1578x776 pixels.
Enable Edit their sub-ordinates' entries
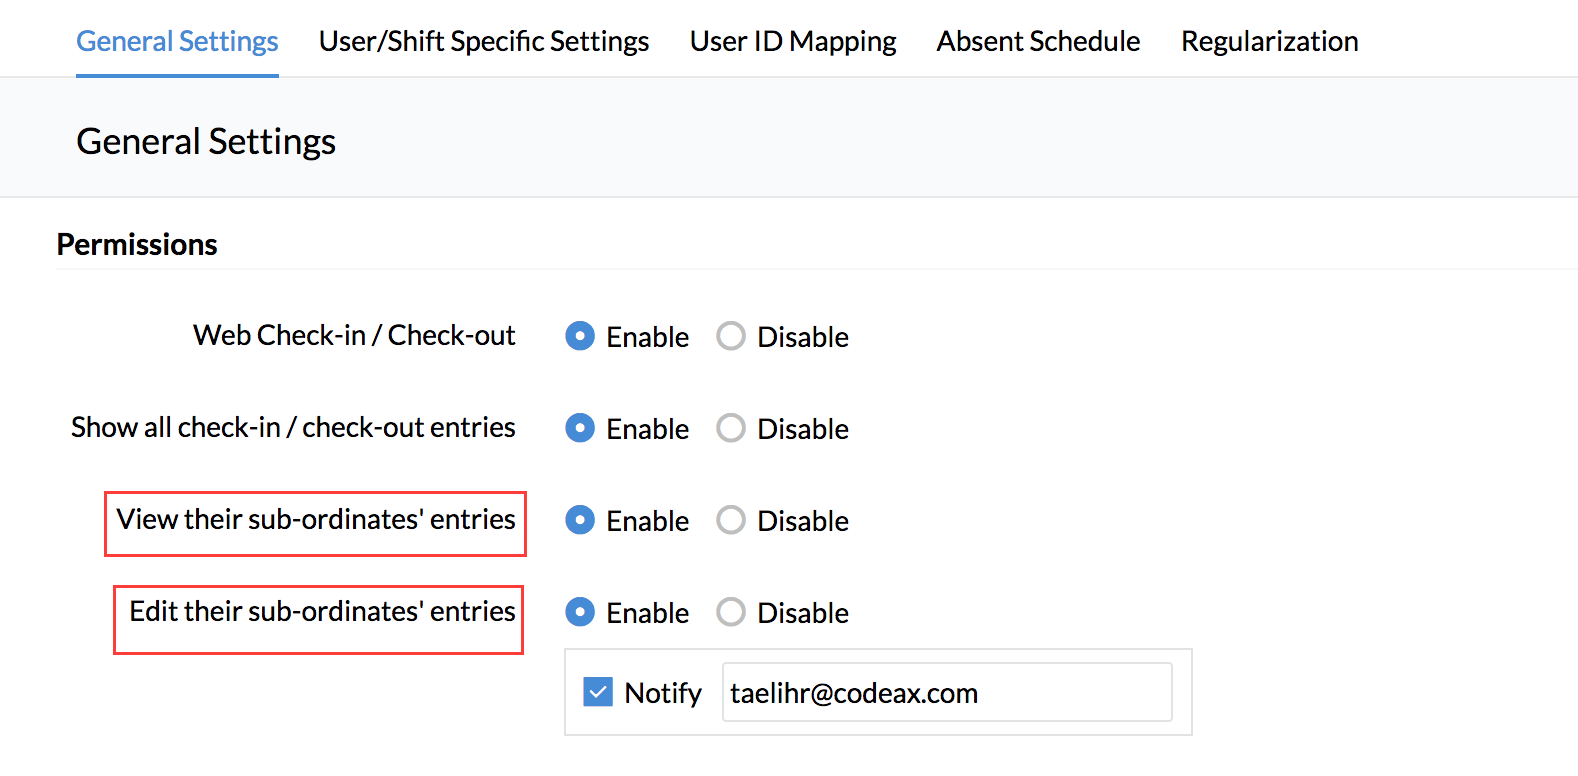click(x=580, y=612)
